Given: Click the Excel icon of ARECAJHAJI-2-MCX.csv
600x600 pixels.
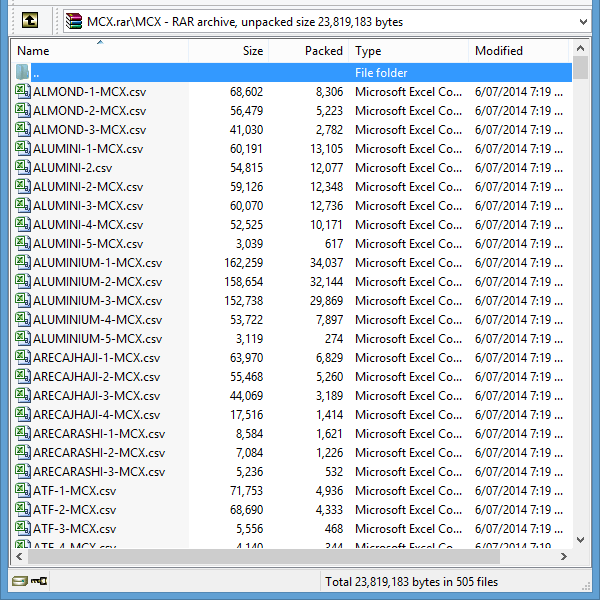Looking at the screenshot, I should point(23,376).
